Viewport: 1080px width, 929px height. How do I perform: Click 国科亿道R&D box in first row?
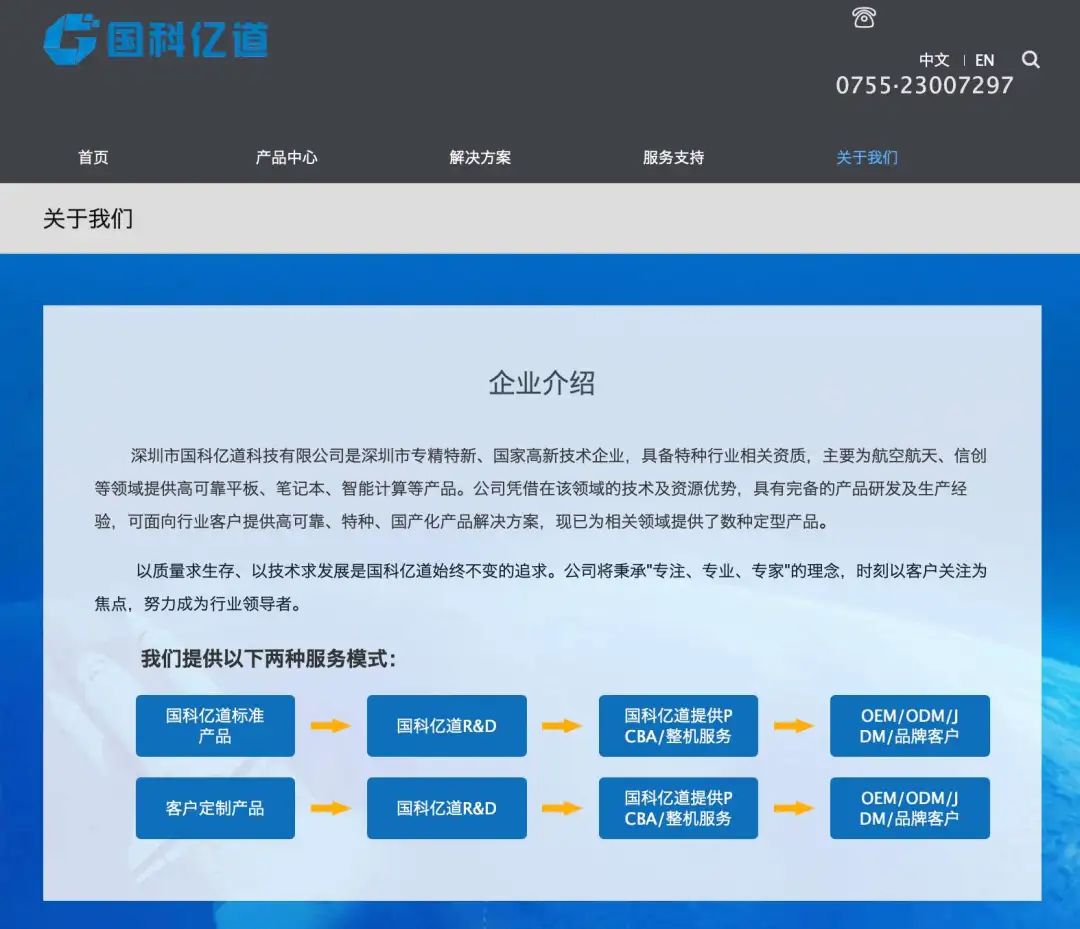(446, 726)
